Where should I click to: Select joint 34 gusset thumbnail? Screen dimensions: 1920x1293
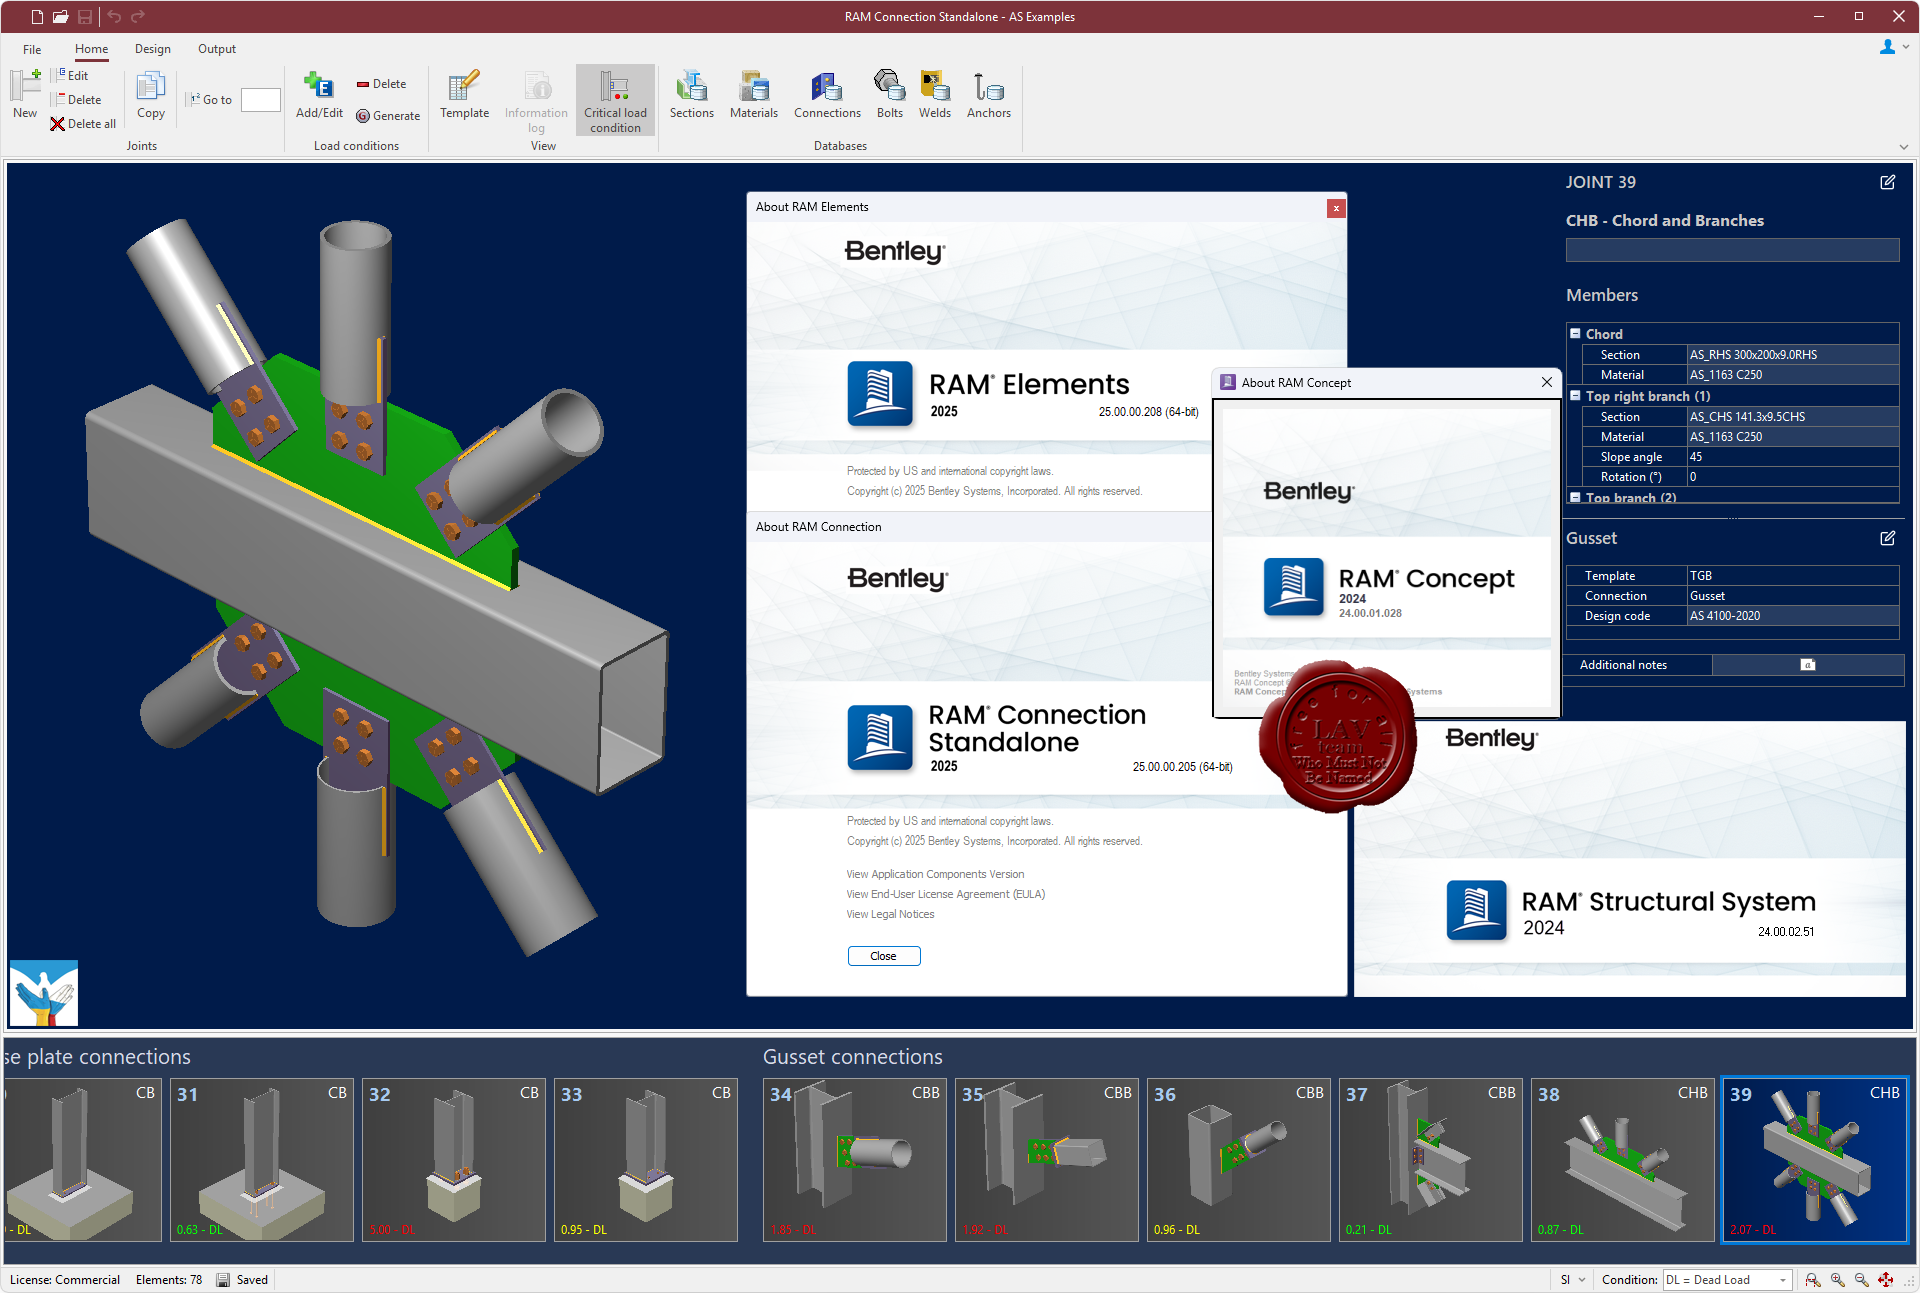[x=855, y=1160]
